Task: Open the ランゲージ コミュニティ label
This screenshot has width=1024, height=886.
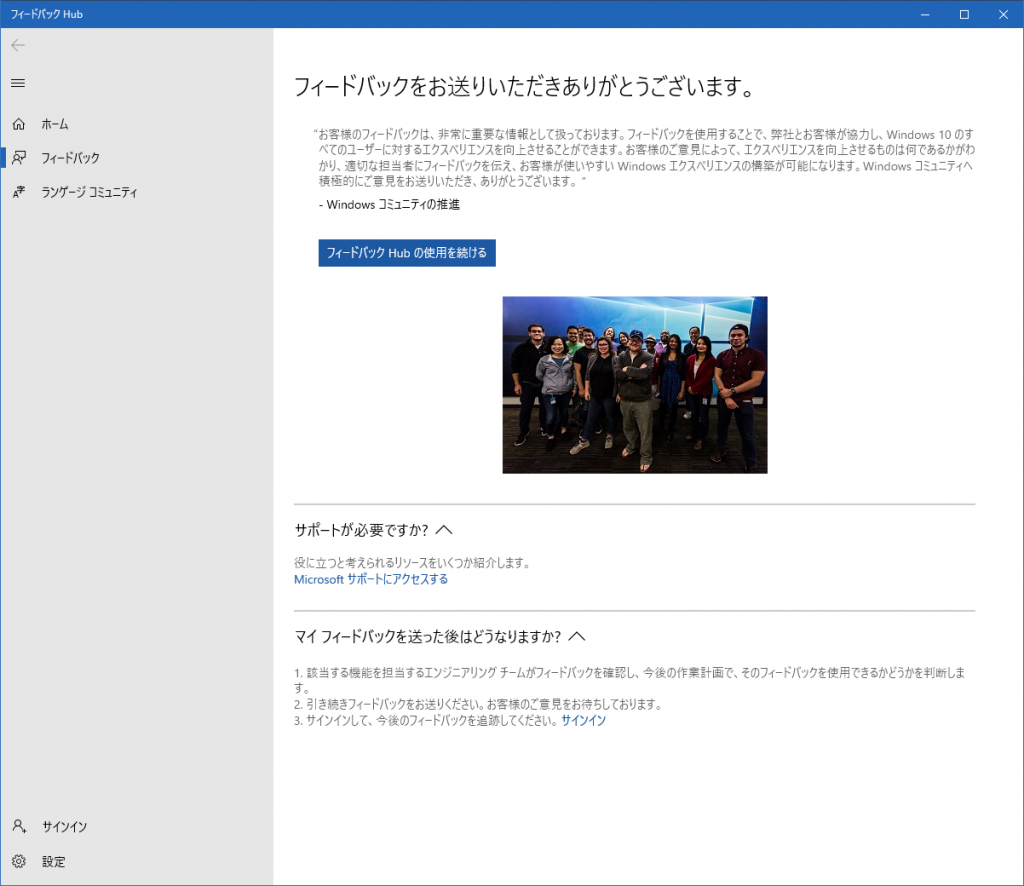Action: [x=89, y=192]
